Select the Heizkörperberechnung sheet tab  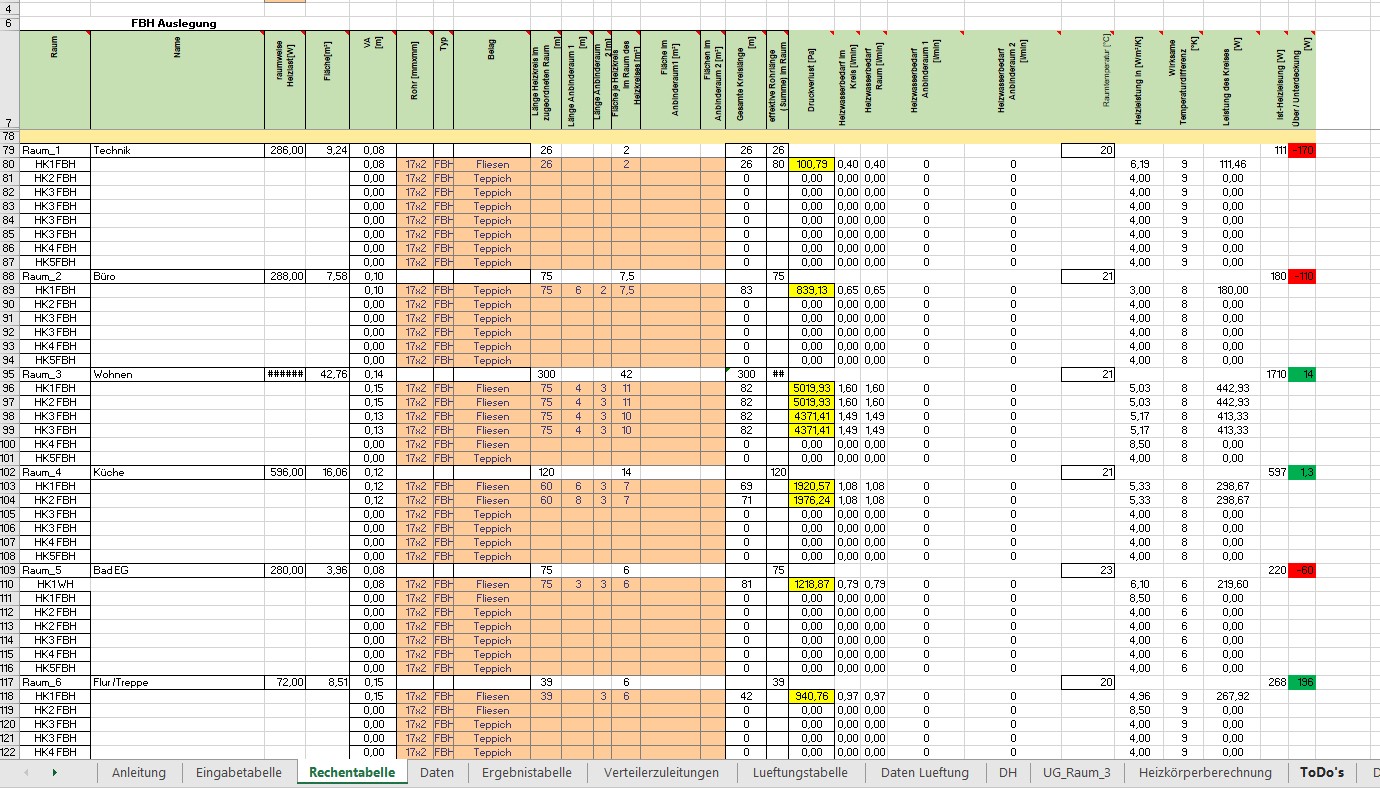coord(1205,772)
